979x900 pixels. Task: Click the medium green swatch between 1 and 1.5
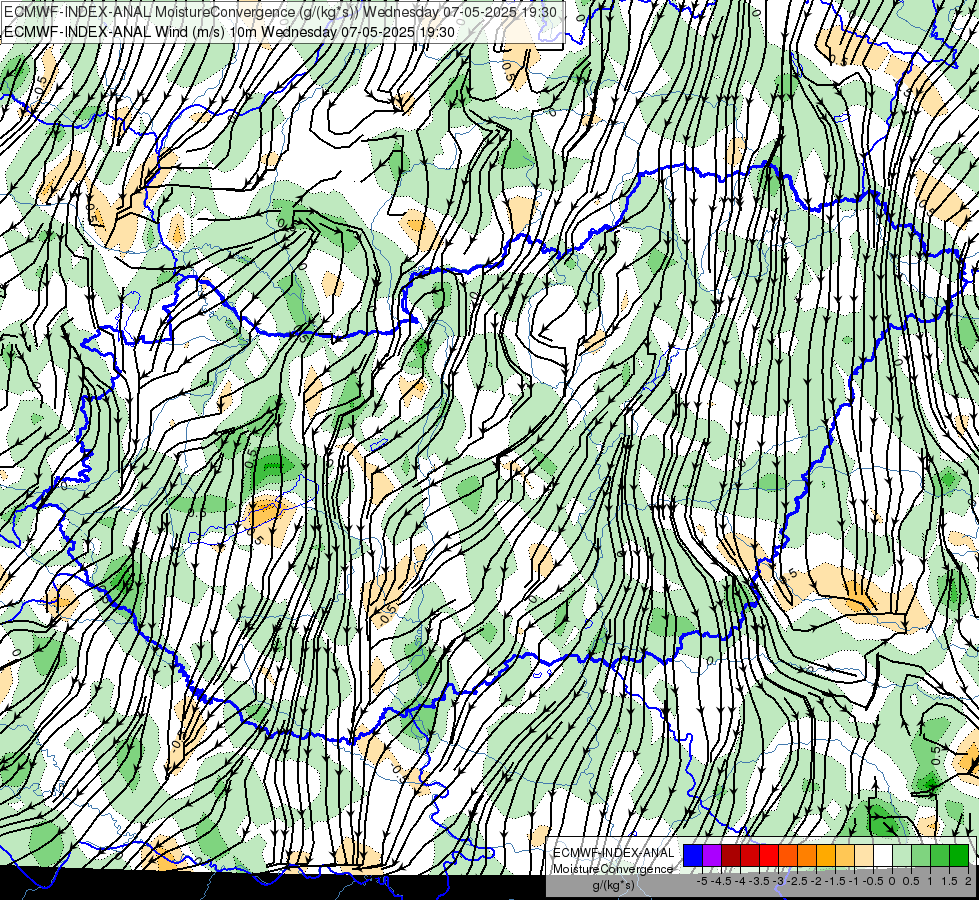tap(940, 856)
